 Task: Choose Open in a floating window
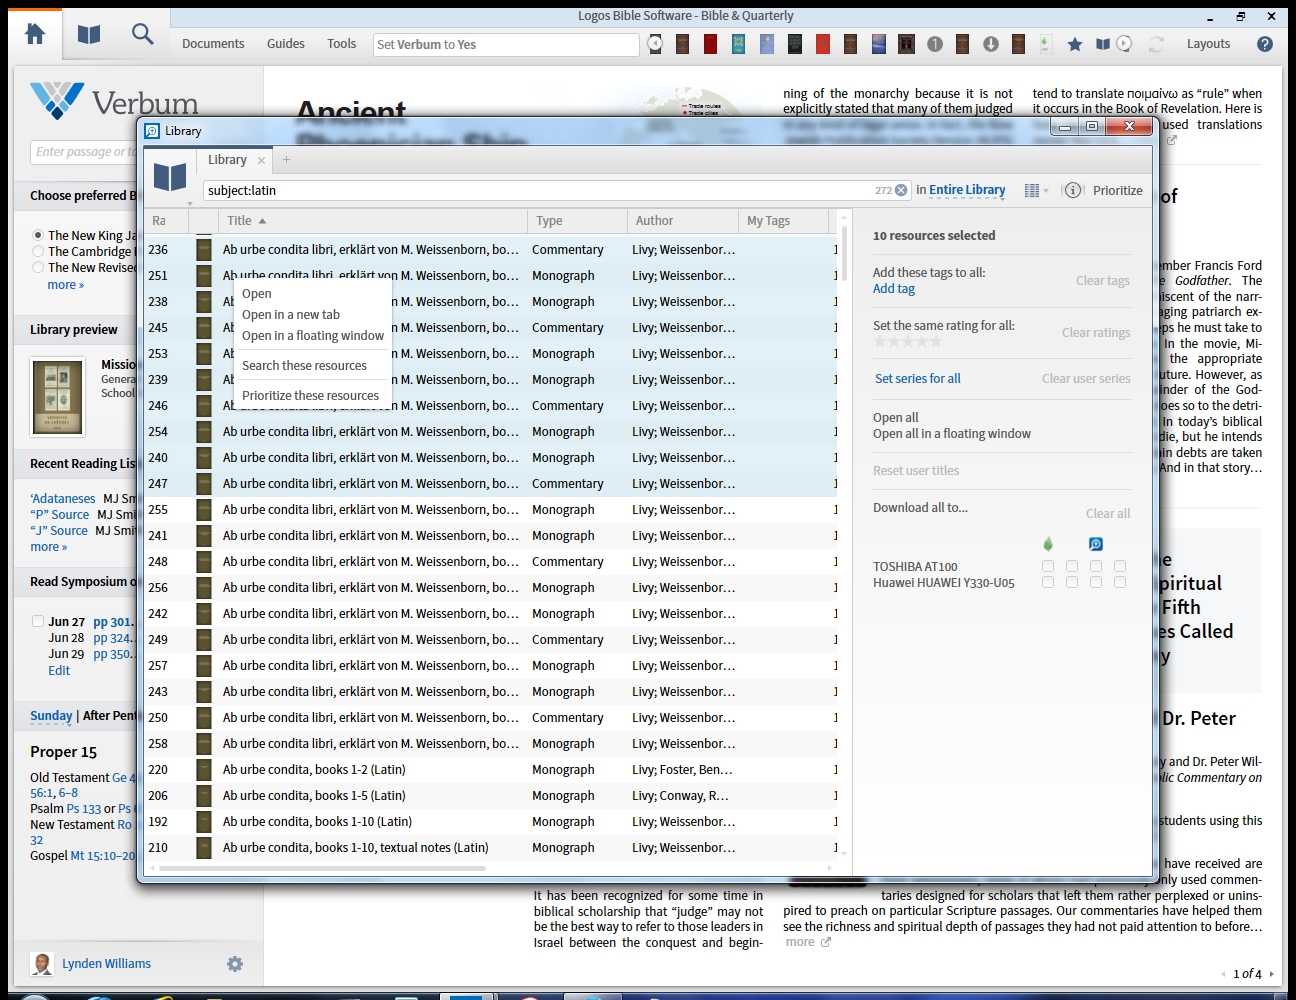[x=312, y=336]
